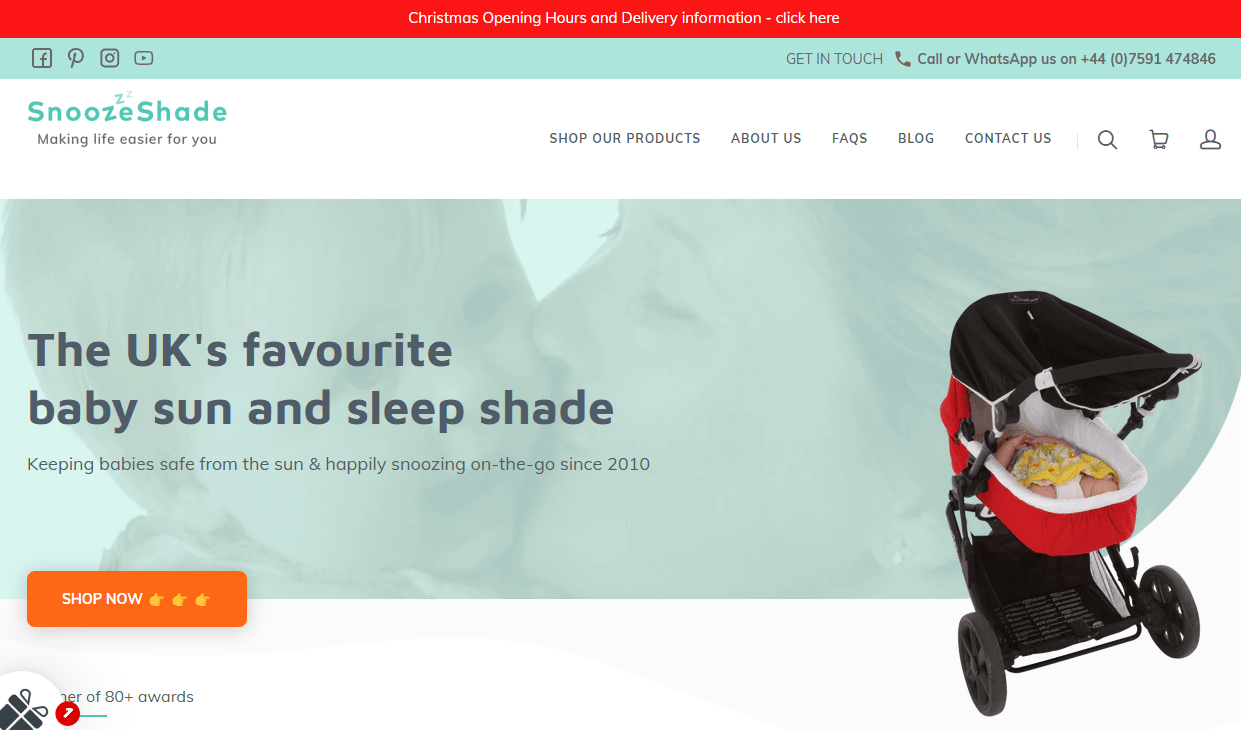Open the Blog menu link

click(916, 139)
